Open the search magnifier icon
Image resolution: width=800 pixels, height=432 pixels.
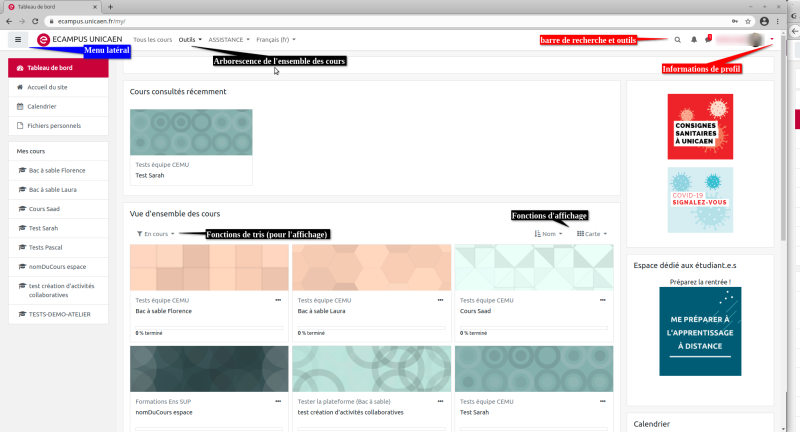(x=677, y=40)
